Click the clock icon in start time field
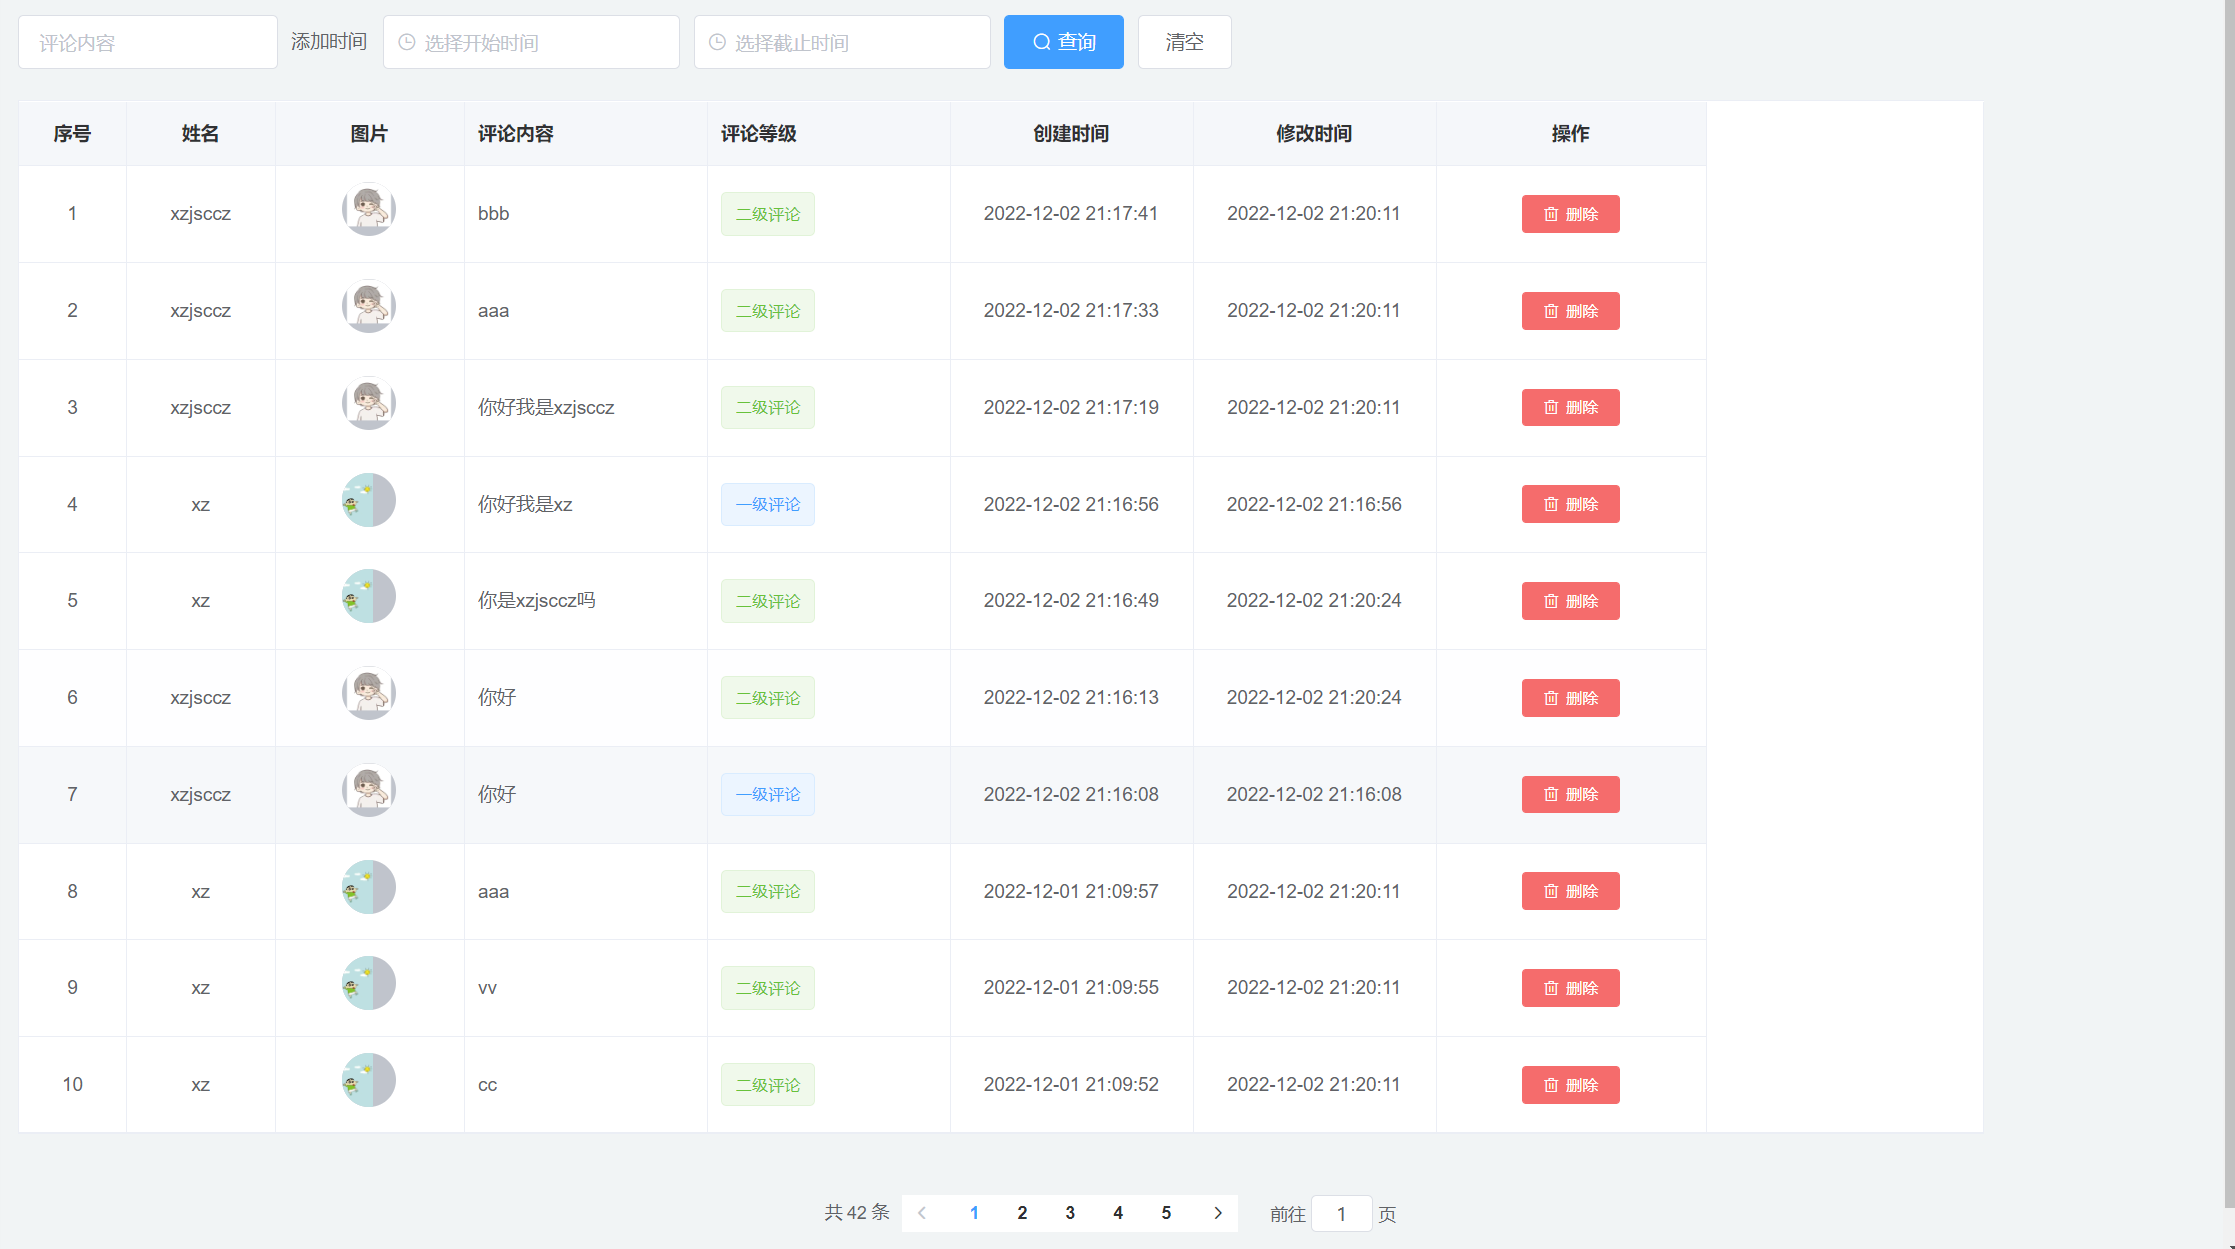 pyautogui.click(x=407, y=42)
